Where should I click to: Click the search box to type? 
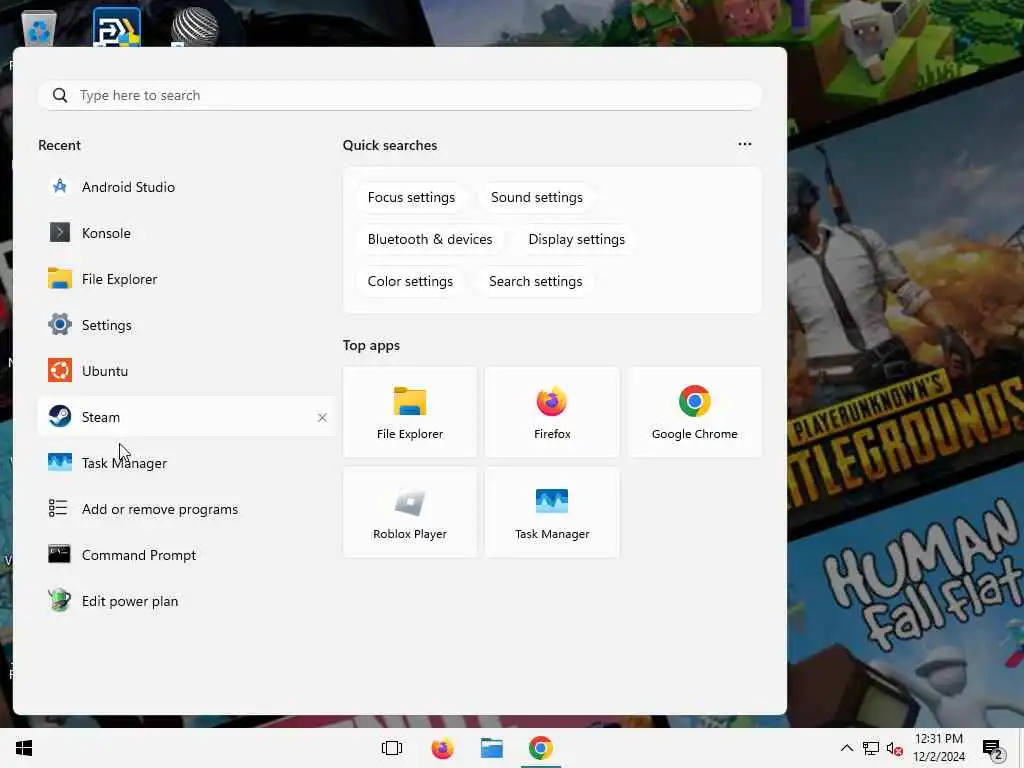coord(400,95)
